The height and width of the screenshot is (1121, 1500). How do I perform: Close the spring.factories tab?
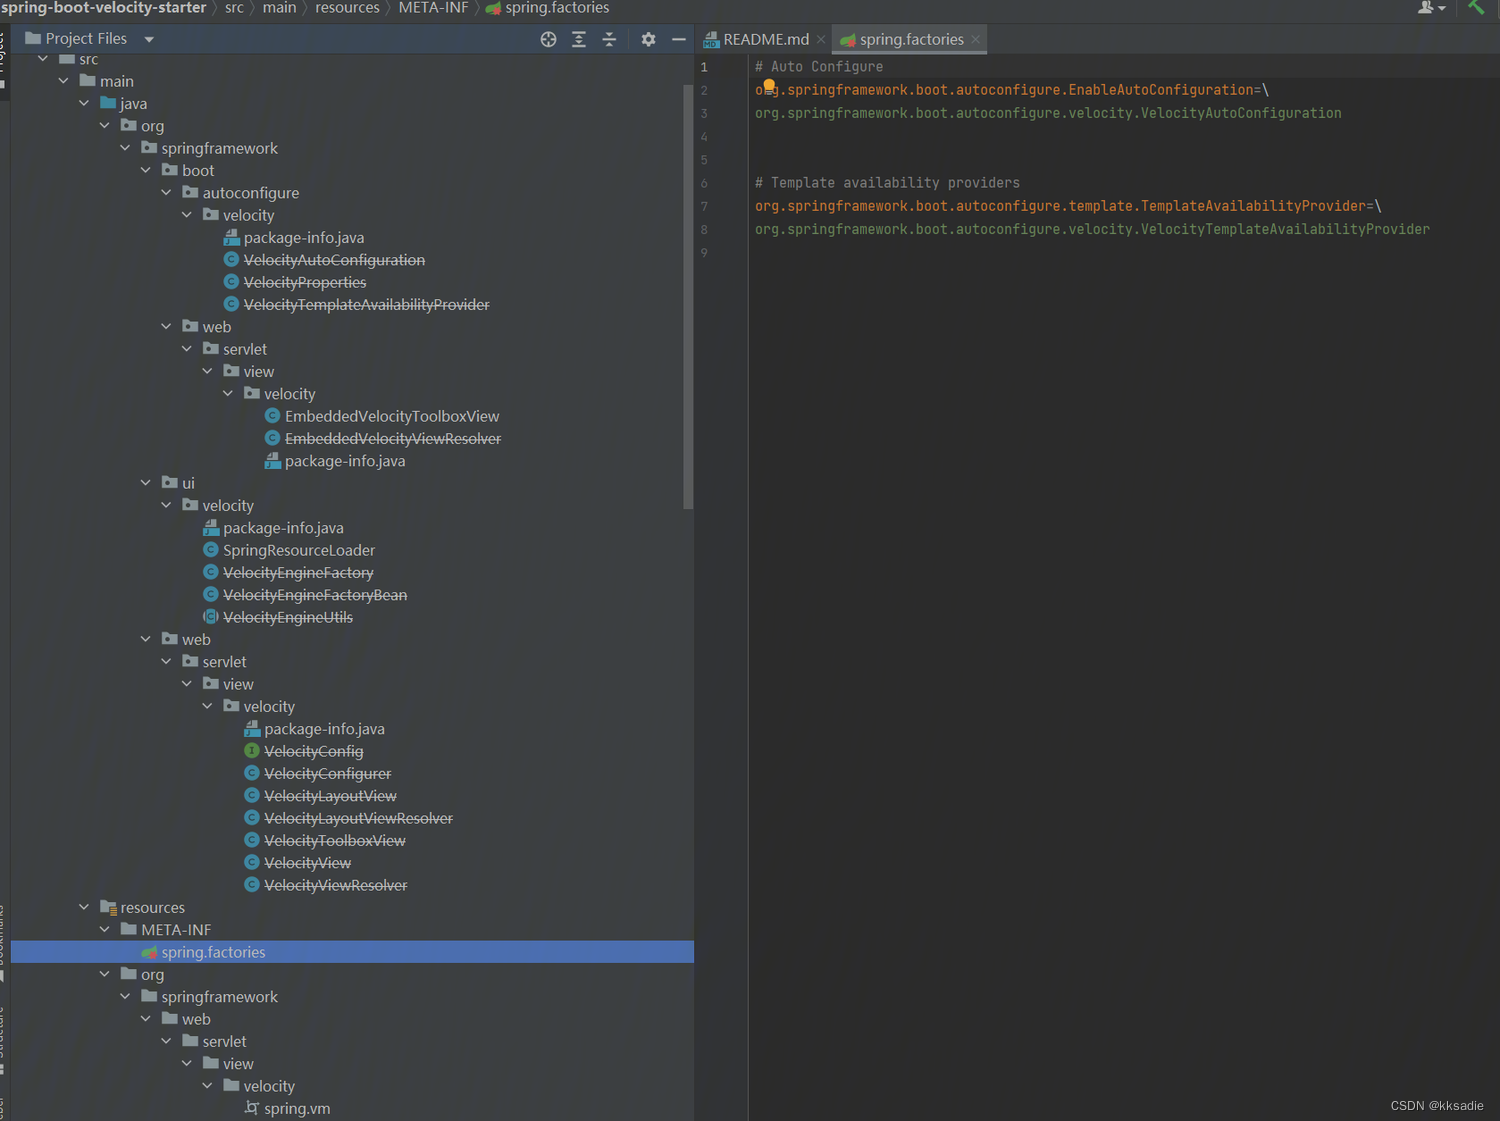pos(975,40)
